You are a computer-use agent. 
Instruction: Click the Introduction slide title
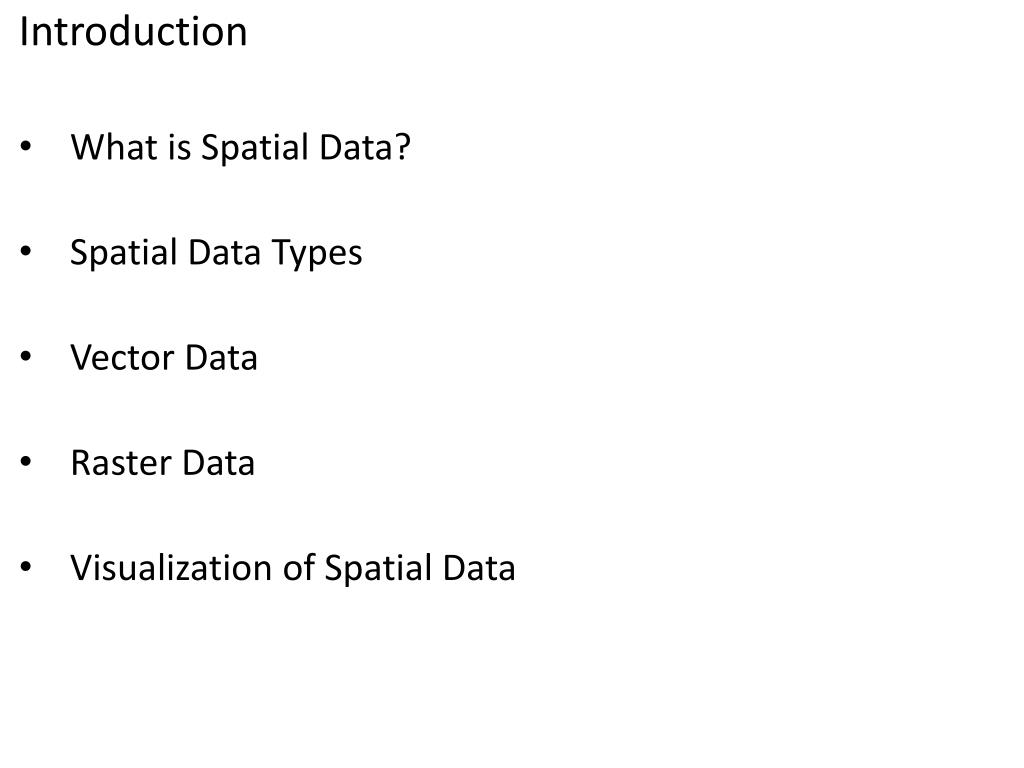click(x=133, y=32)
